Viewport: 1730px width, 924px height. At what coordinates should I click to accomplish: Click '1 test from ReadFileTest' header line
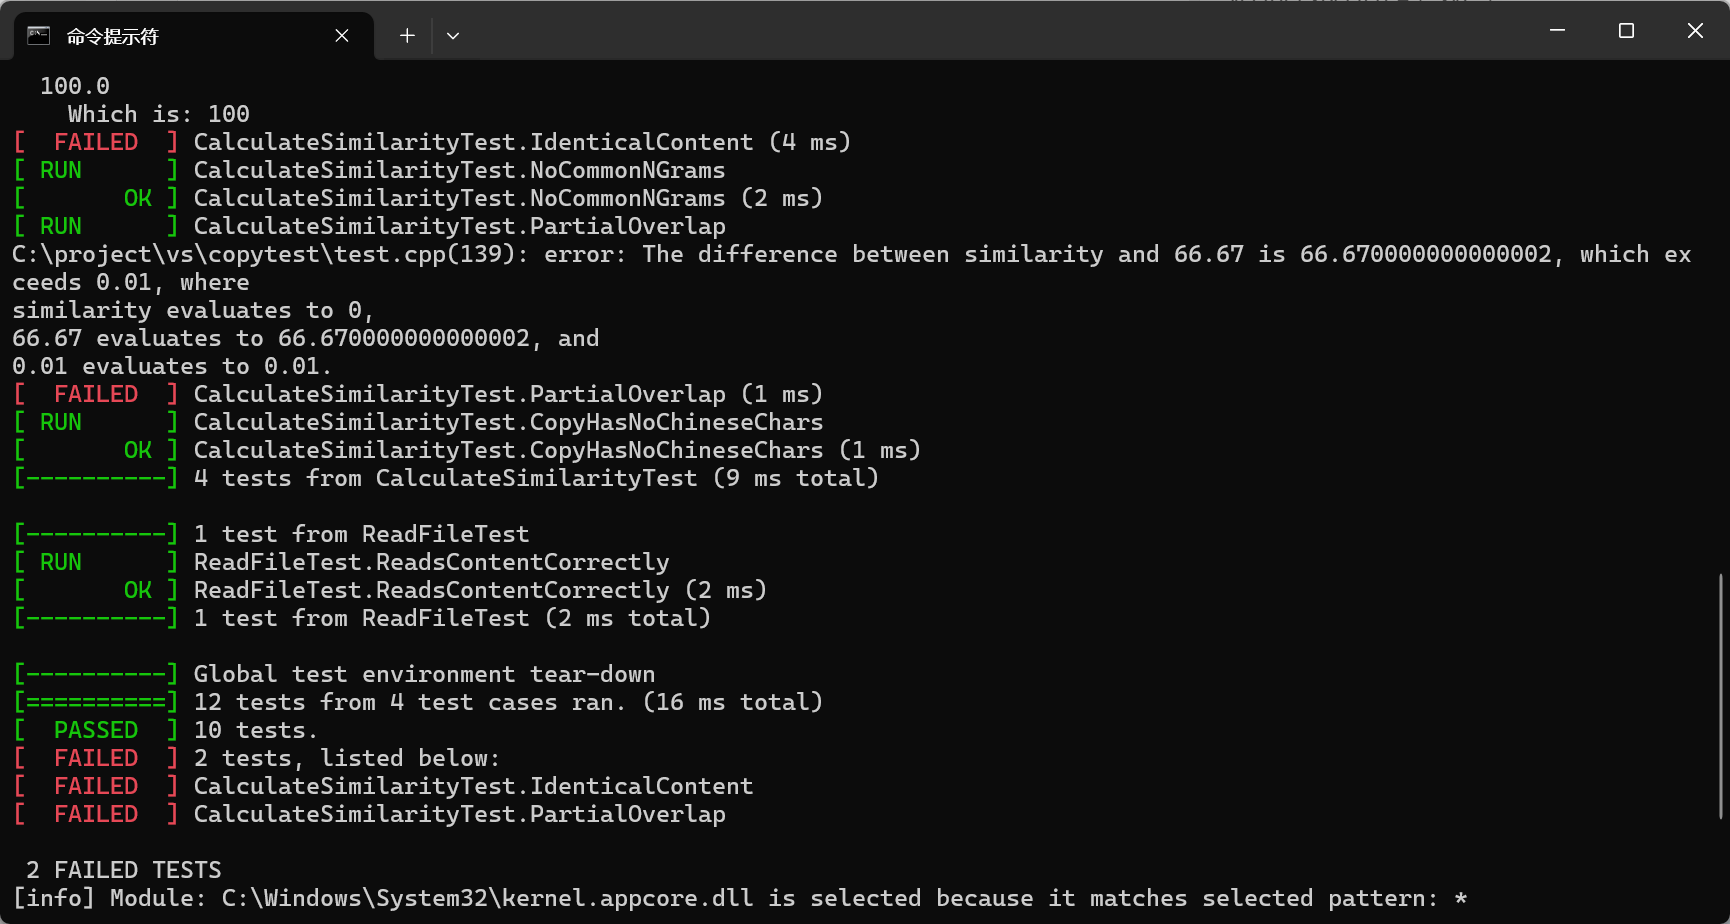pos(271,534)
